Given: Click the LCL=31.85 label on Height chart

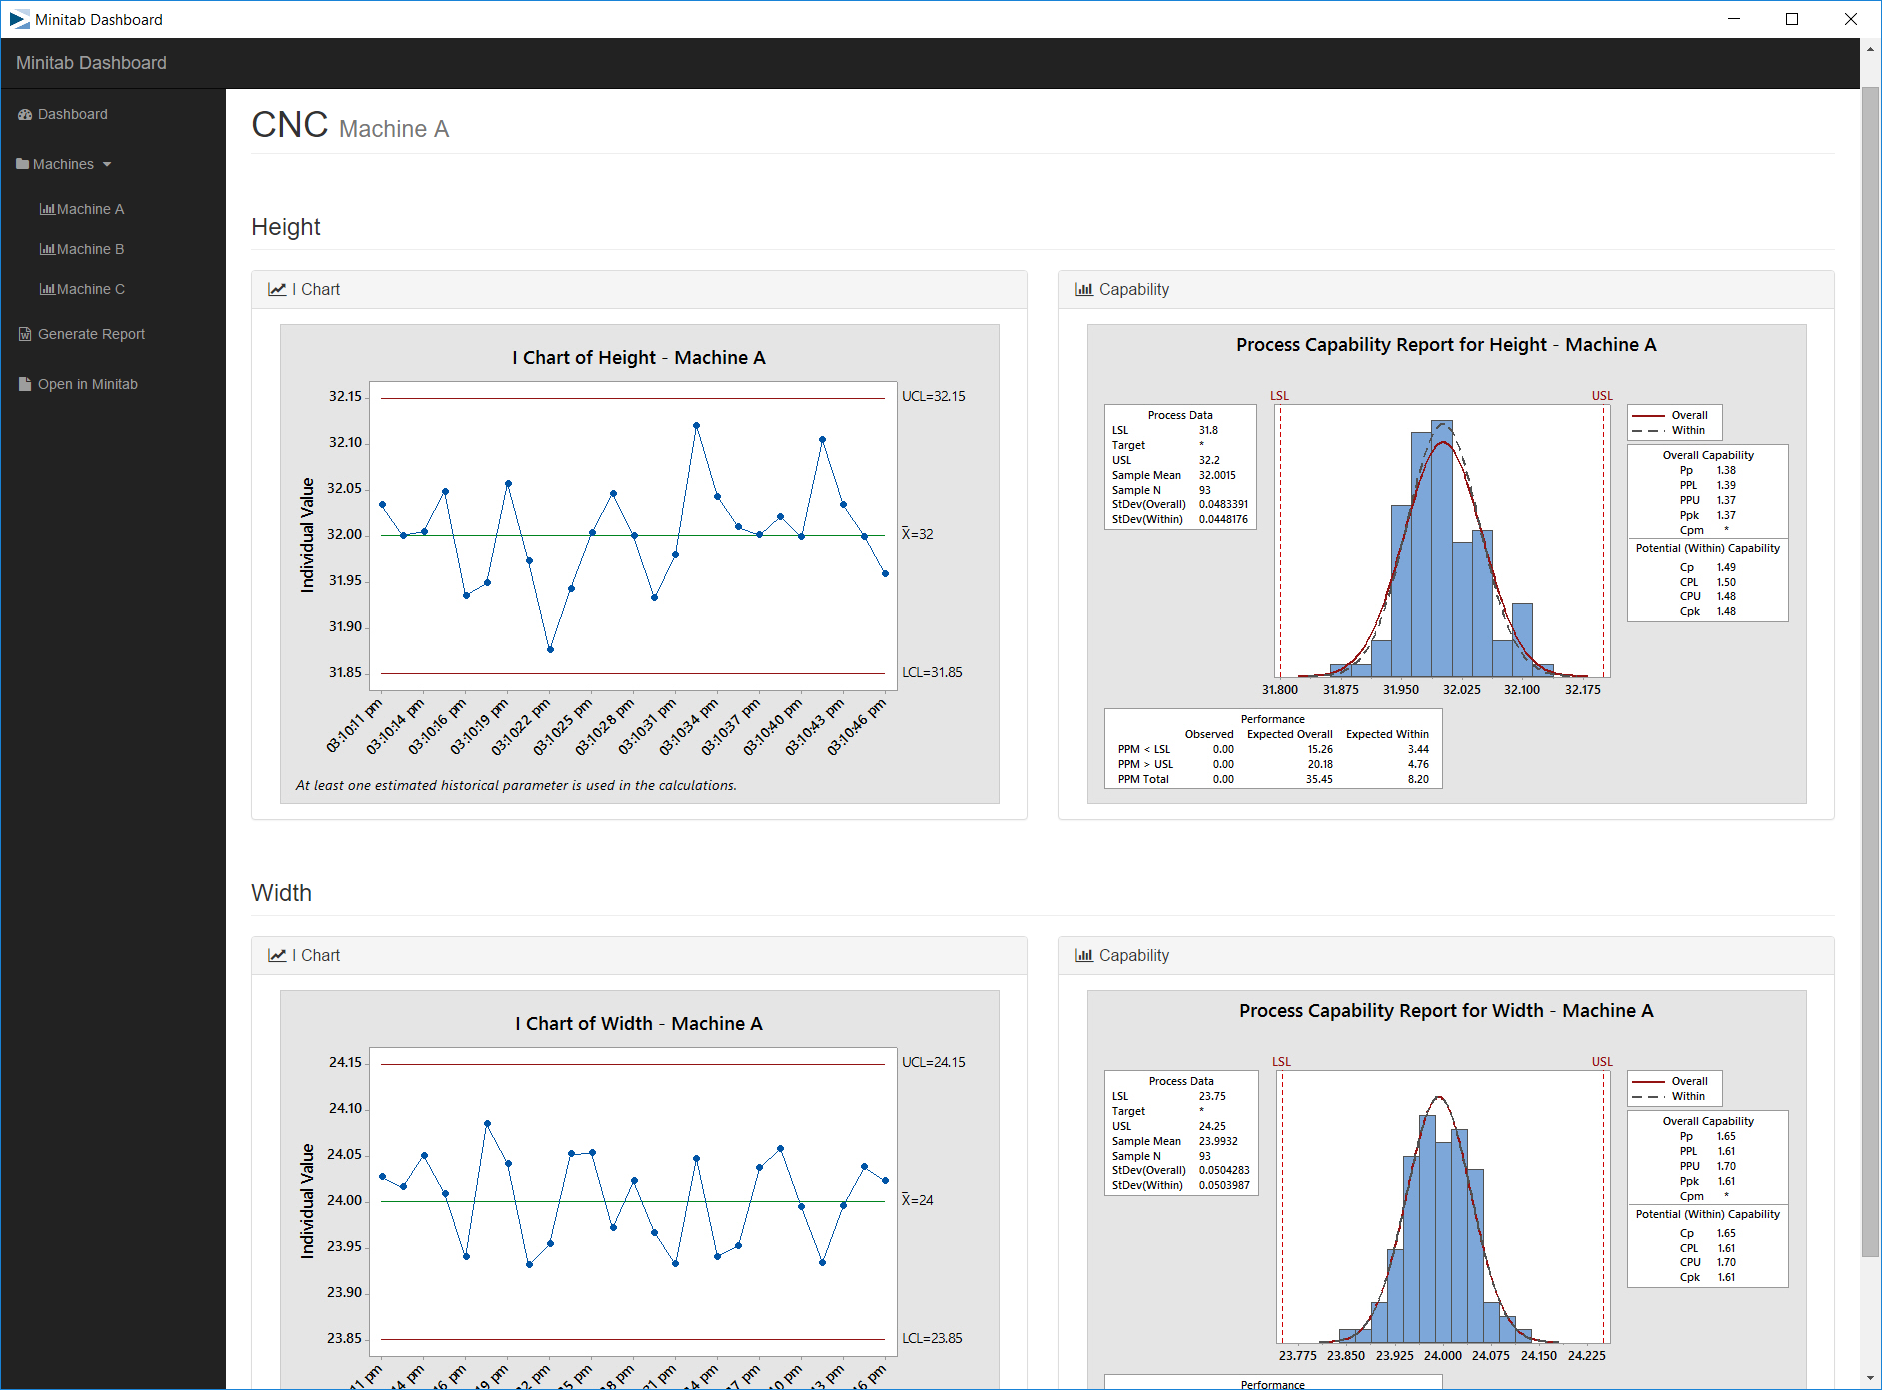Looking at the screenshot, I should 932,672.
